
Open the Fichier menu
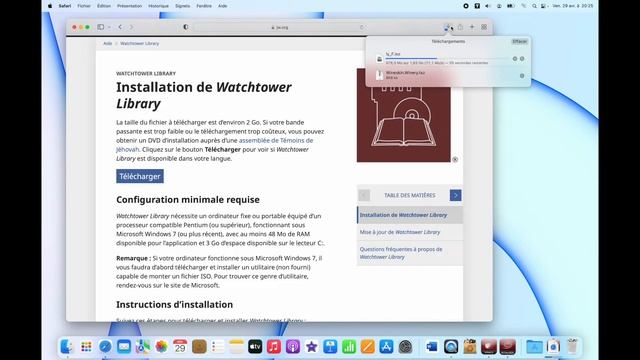[84, 6]
